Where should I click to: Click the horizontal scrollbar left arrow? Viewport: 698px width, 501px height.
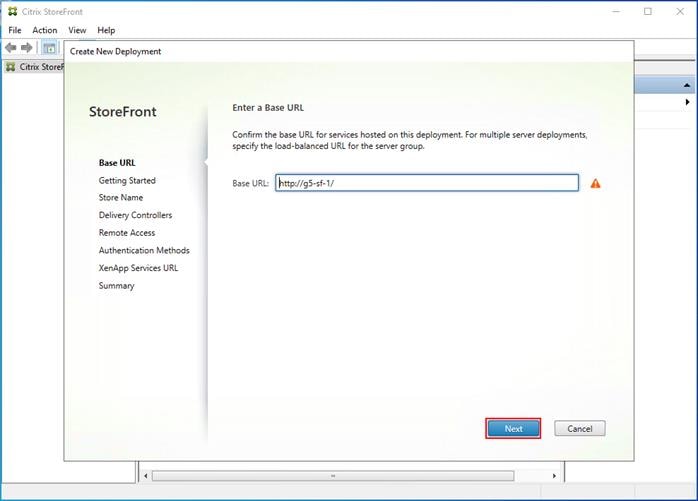pos(146,476)
